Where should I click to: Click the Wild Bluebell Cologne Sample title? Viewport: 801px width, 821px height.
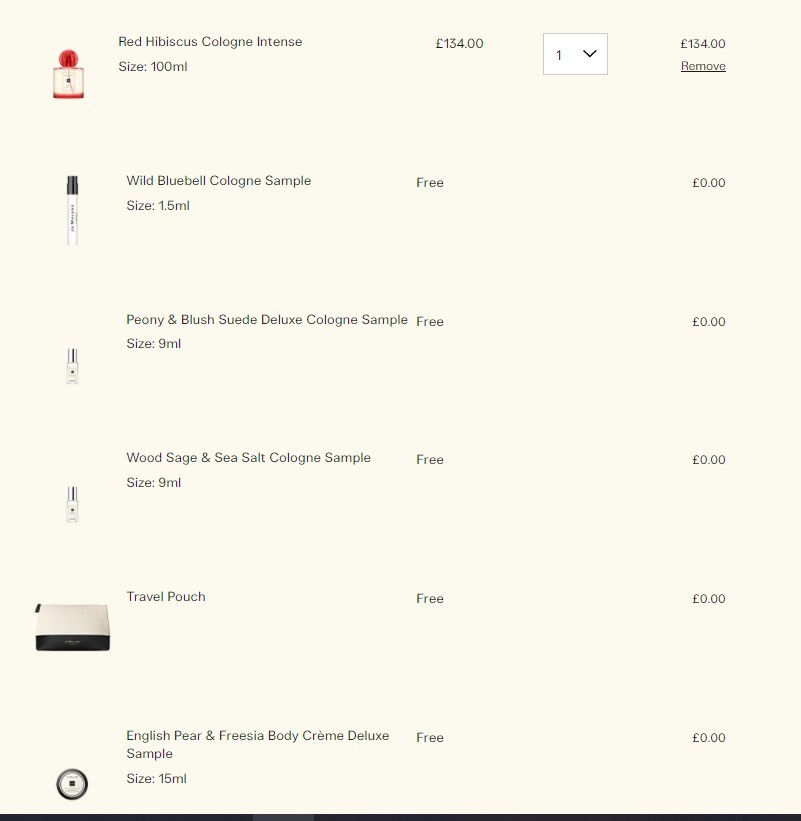[219, 181]
